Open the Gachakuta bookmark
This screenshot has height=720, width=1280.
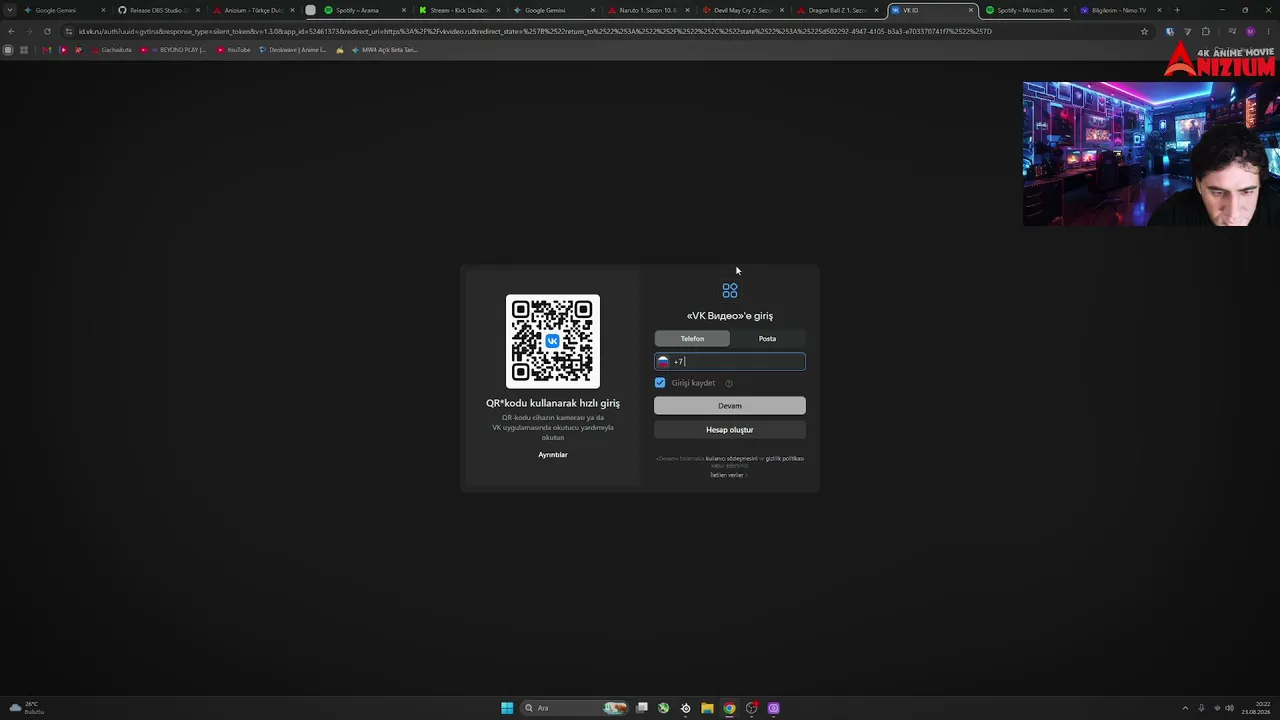click(x=112, y=50)
